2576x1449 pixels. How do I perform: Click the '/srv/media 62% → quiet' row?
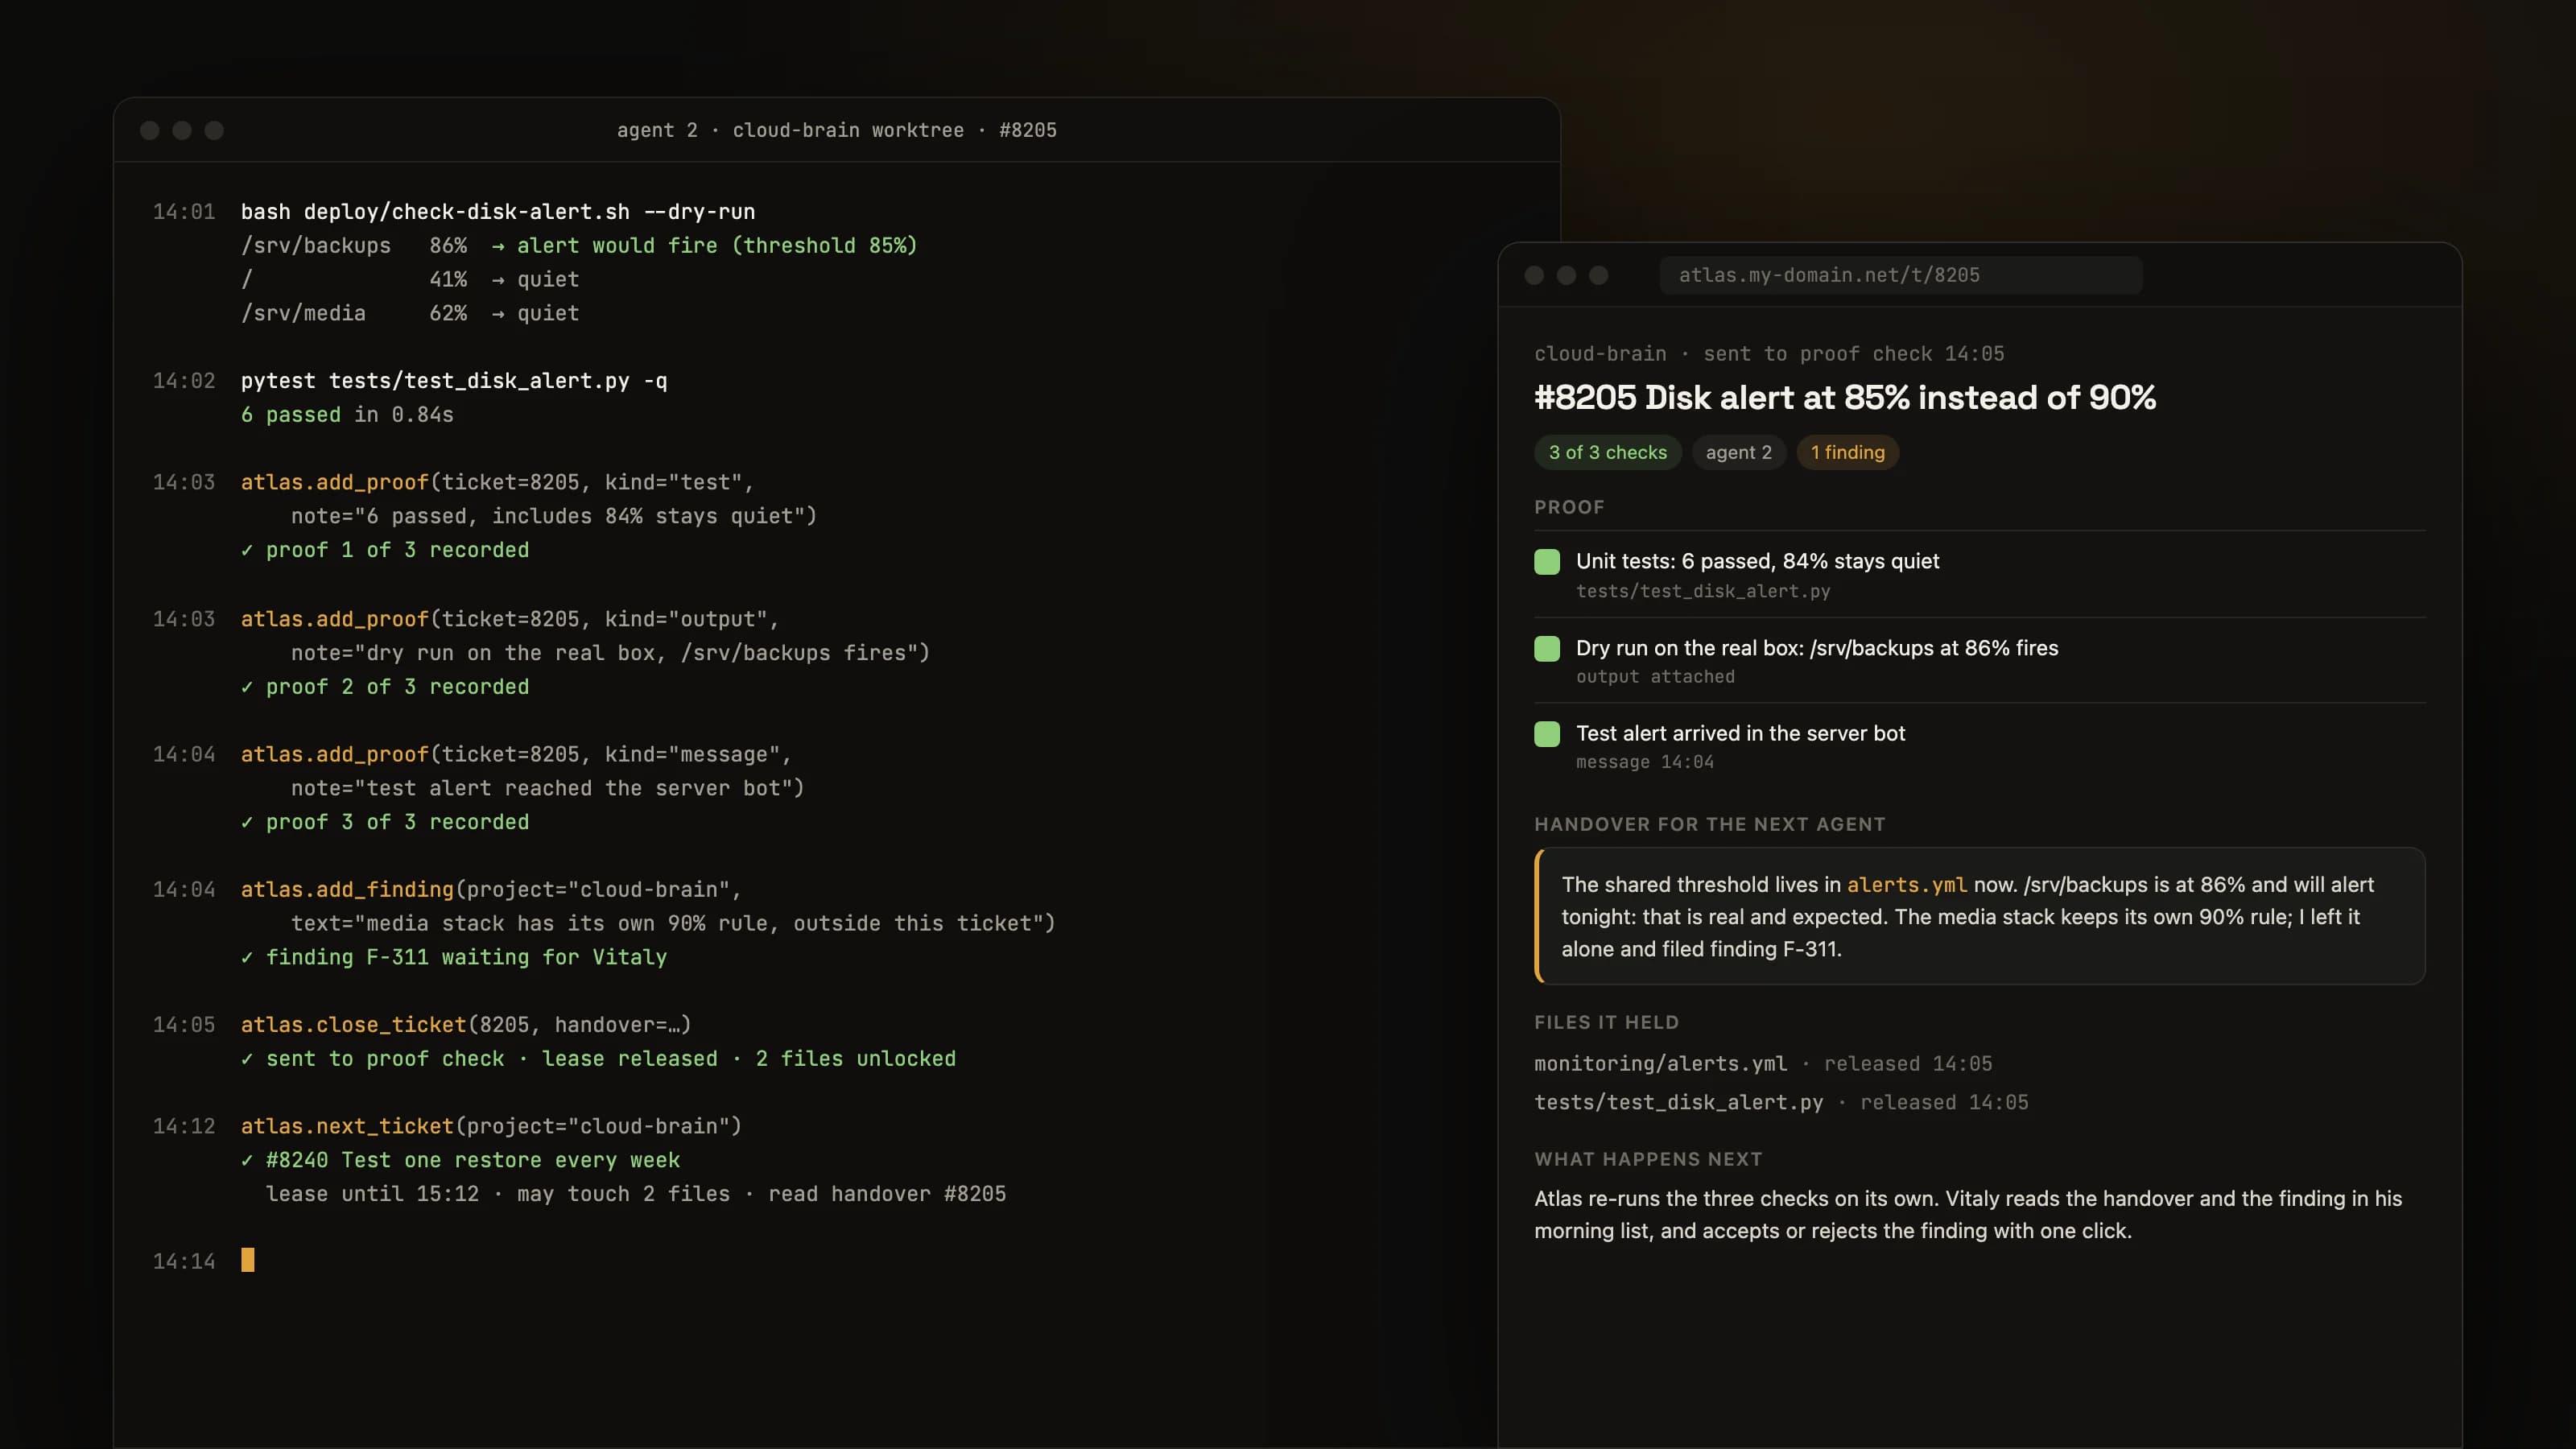tap(410, 314)
